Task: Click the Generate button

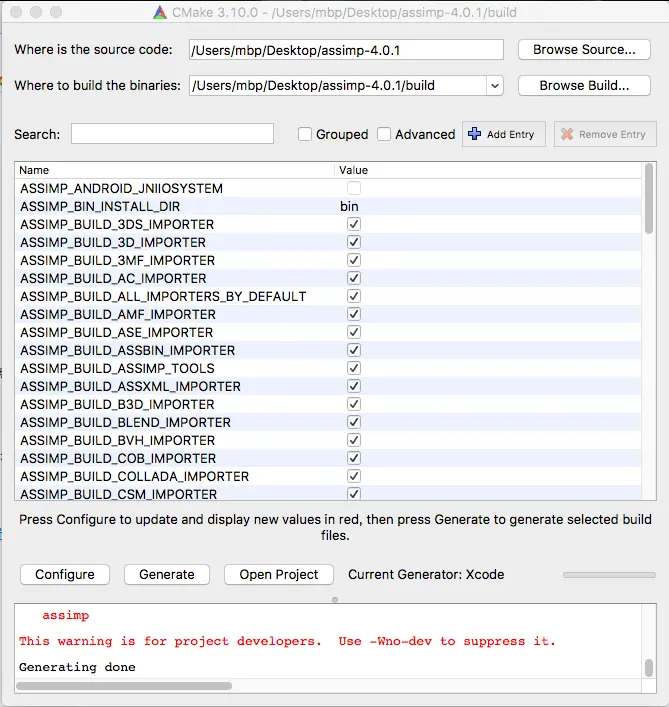Action: (167, 574)
